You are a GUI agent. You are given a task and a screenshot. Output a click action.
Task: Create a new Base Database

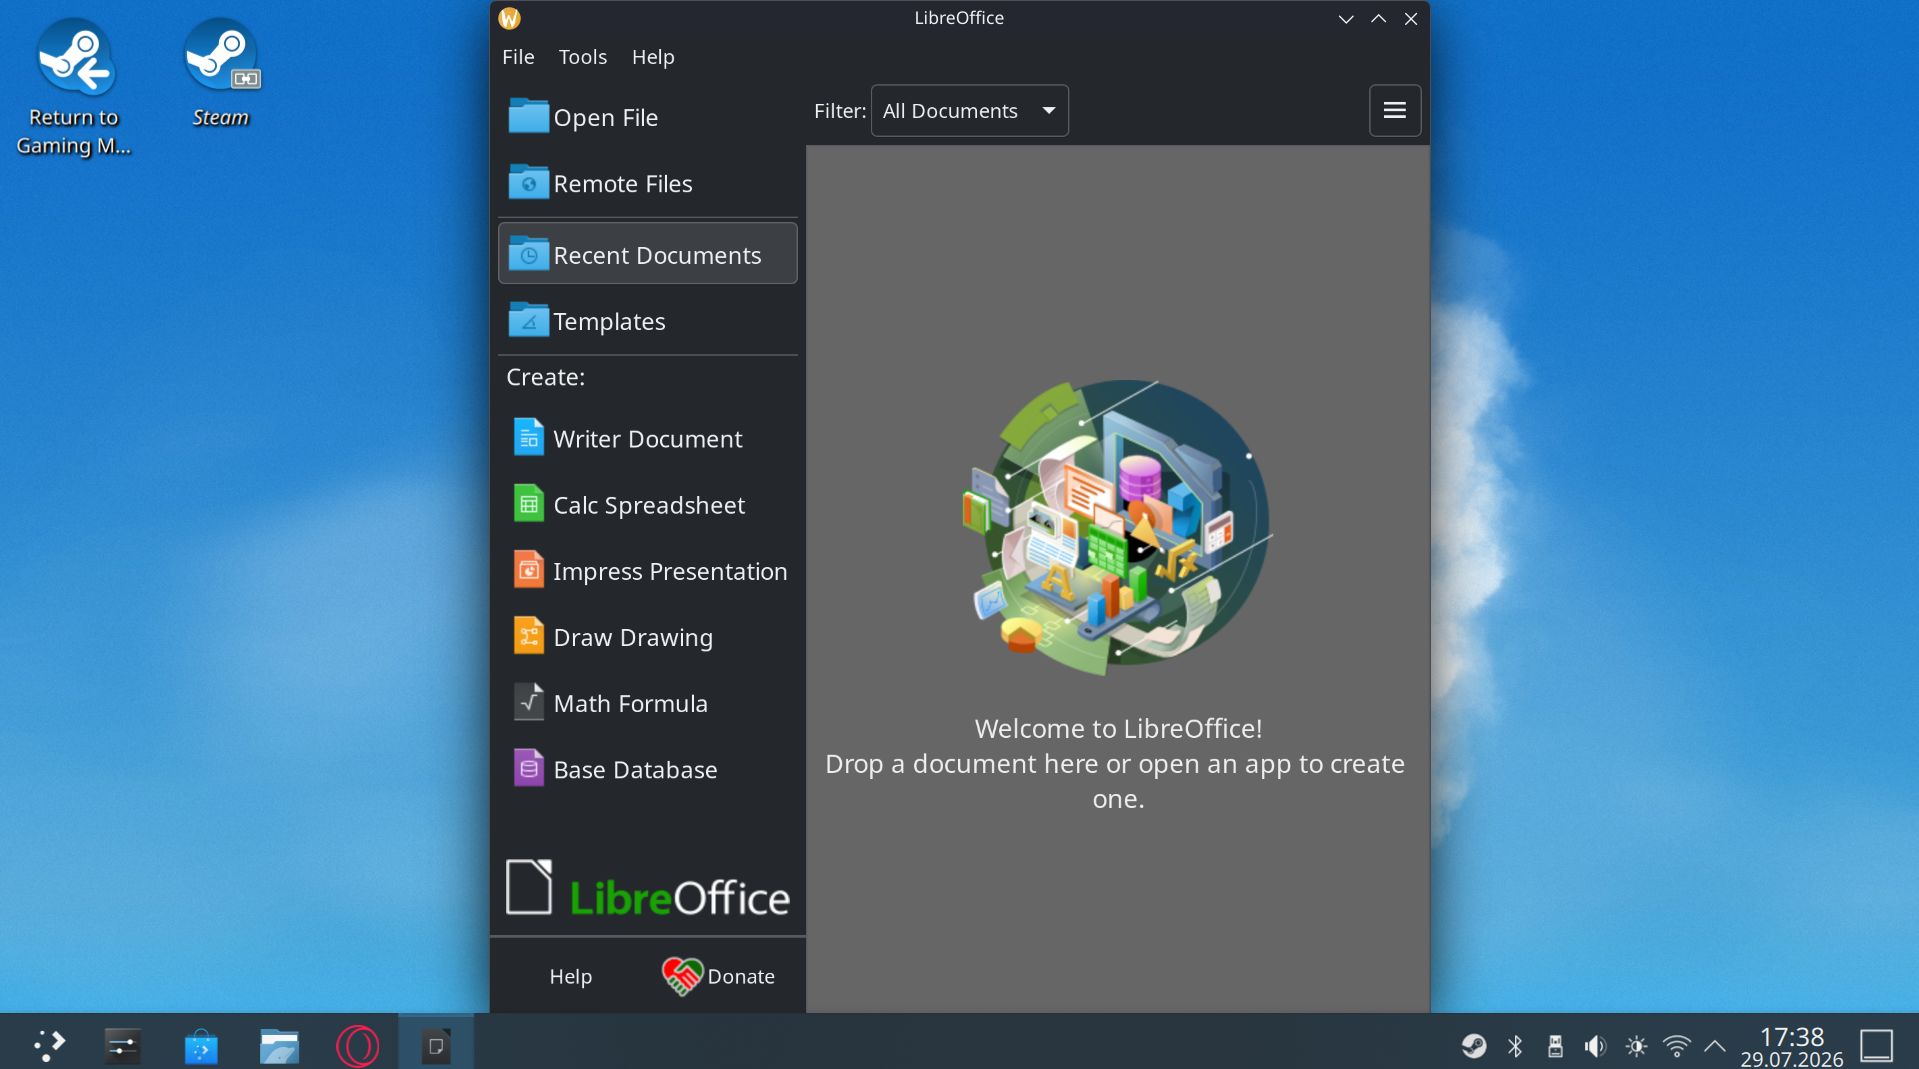click(647, 769)
